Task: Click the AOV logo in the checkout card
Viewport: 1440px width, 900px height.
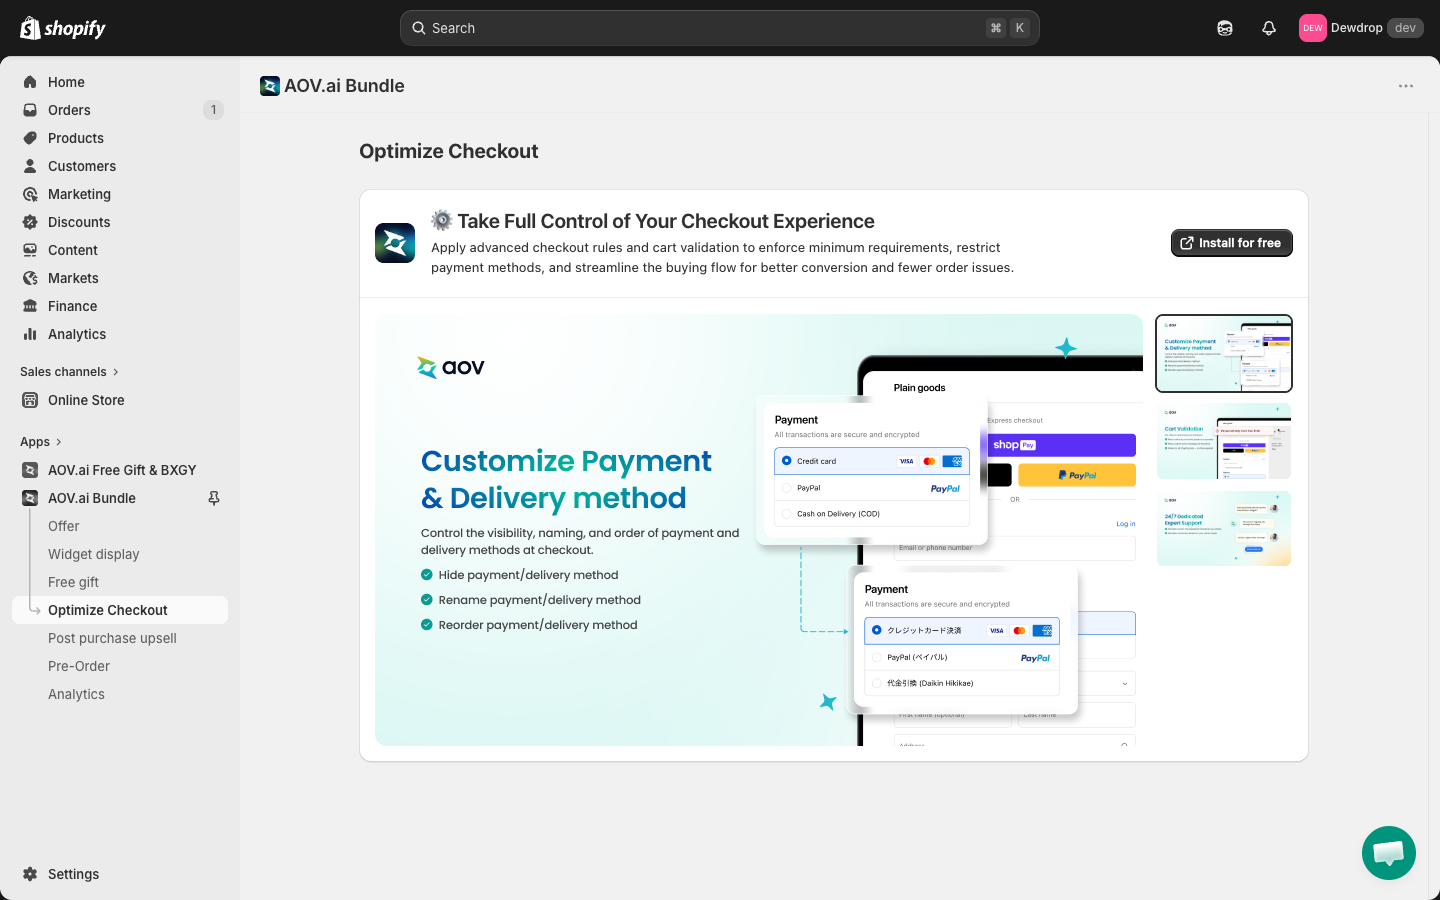Action: pos(395,243)
